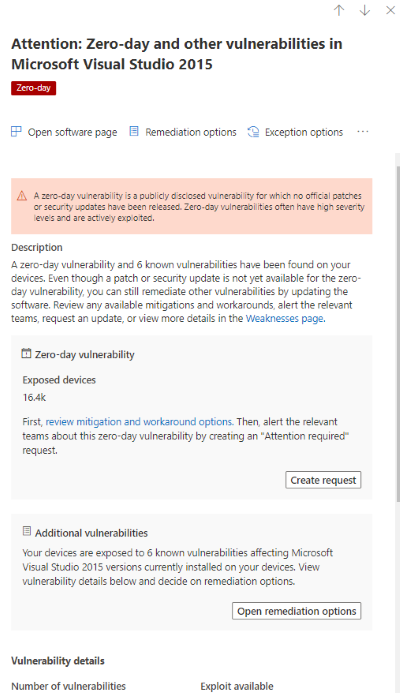The height and width of the screenshot is (693, 400).
Task: Click the warning triangle icon in banner
Action: 22,196
